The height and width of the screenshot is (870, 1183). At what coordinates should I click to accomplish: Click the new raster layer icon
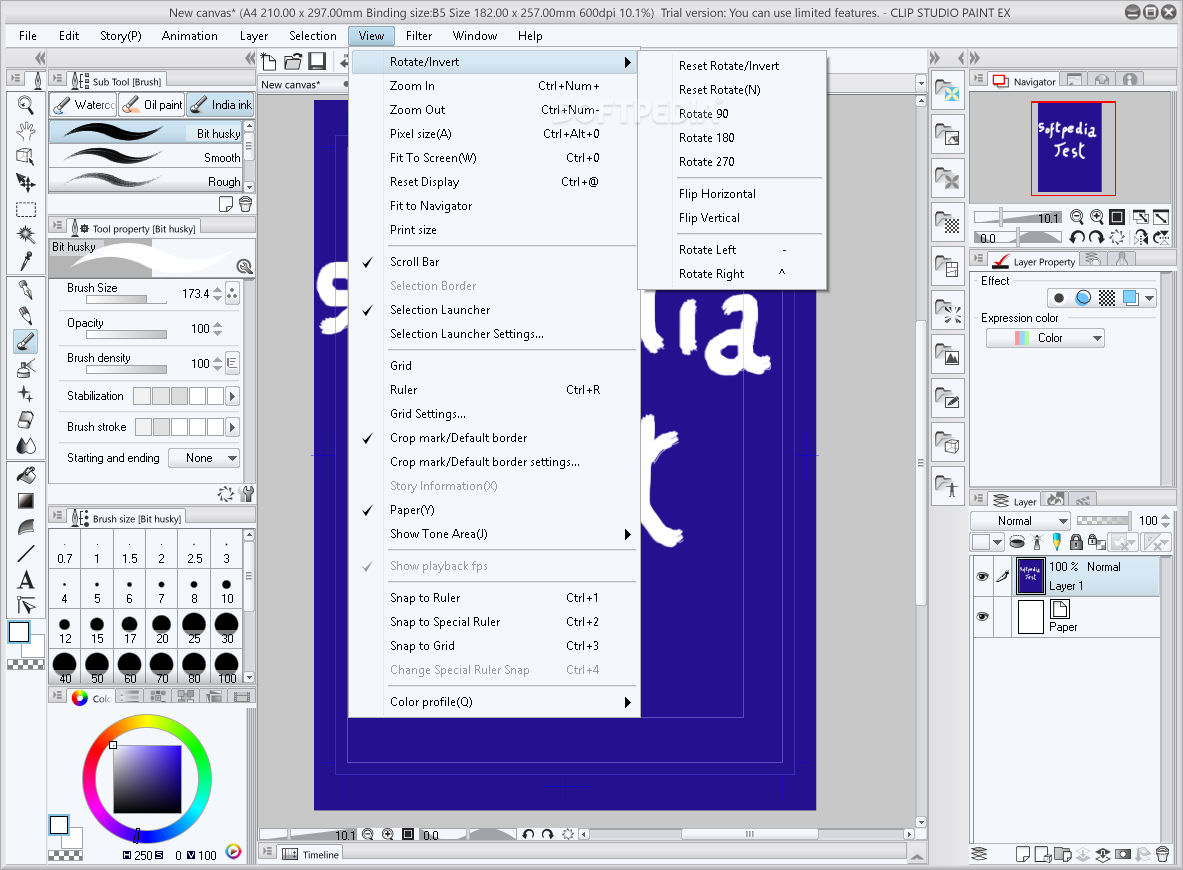[1023, 854]
